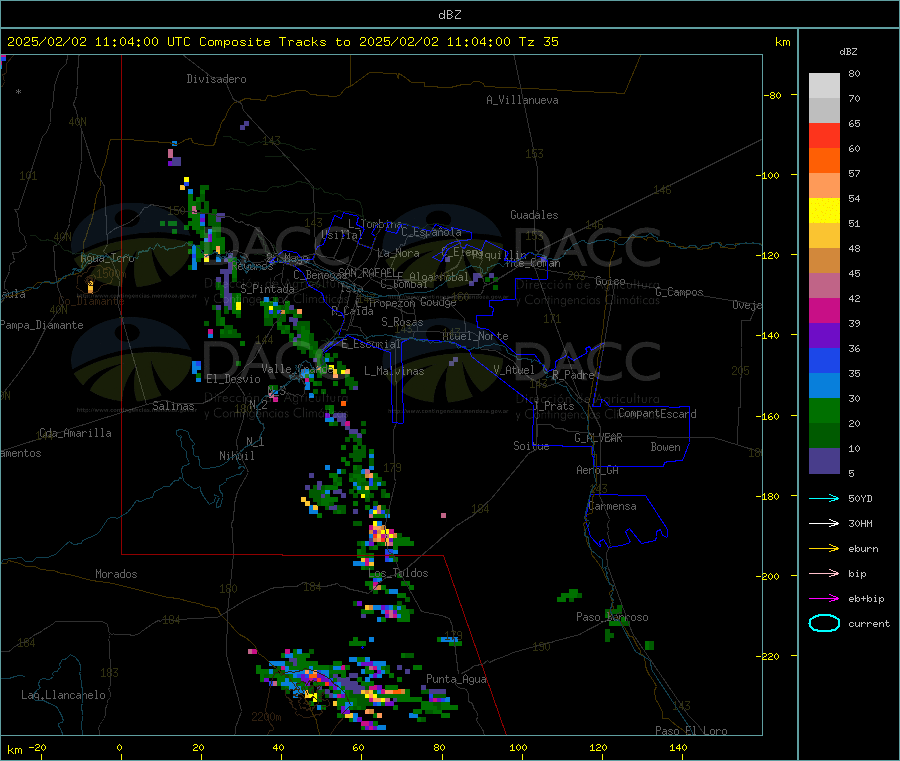Click the 'Bowen' map label
This screenshot has height=761, width=900.
pos(666,447)
